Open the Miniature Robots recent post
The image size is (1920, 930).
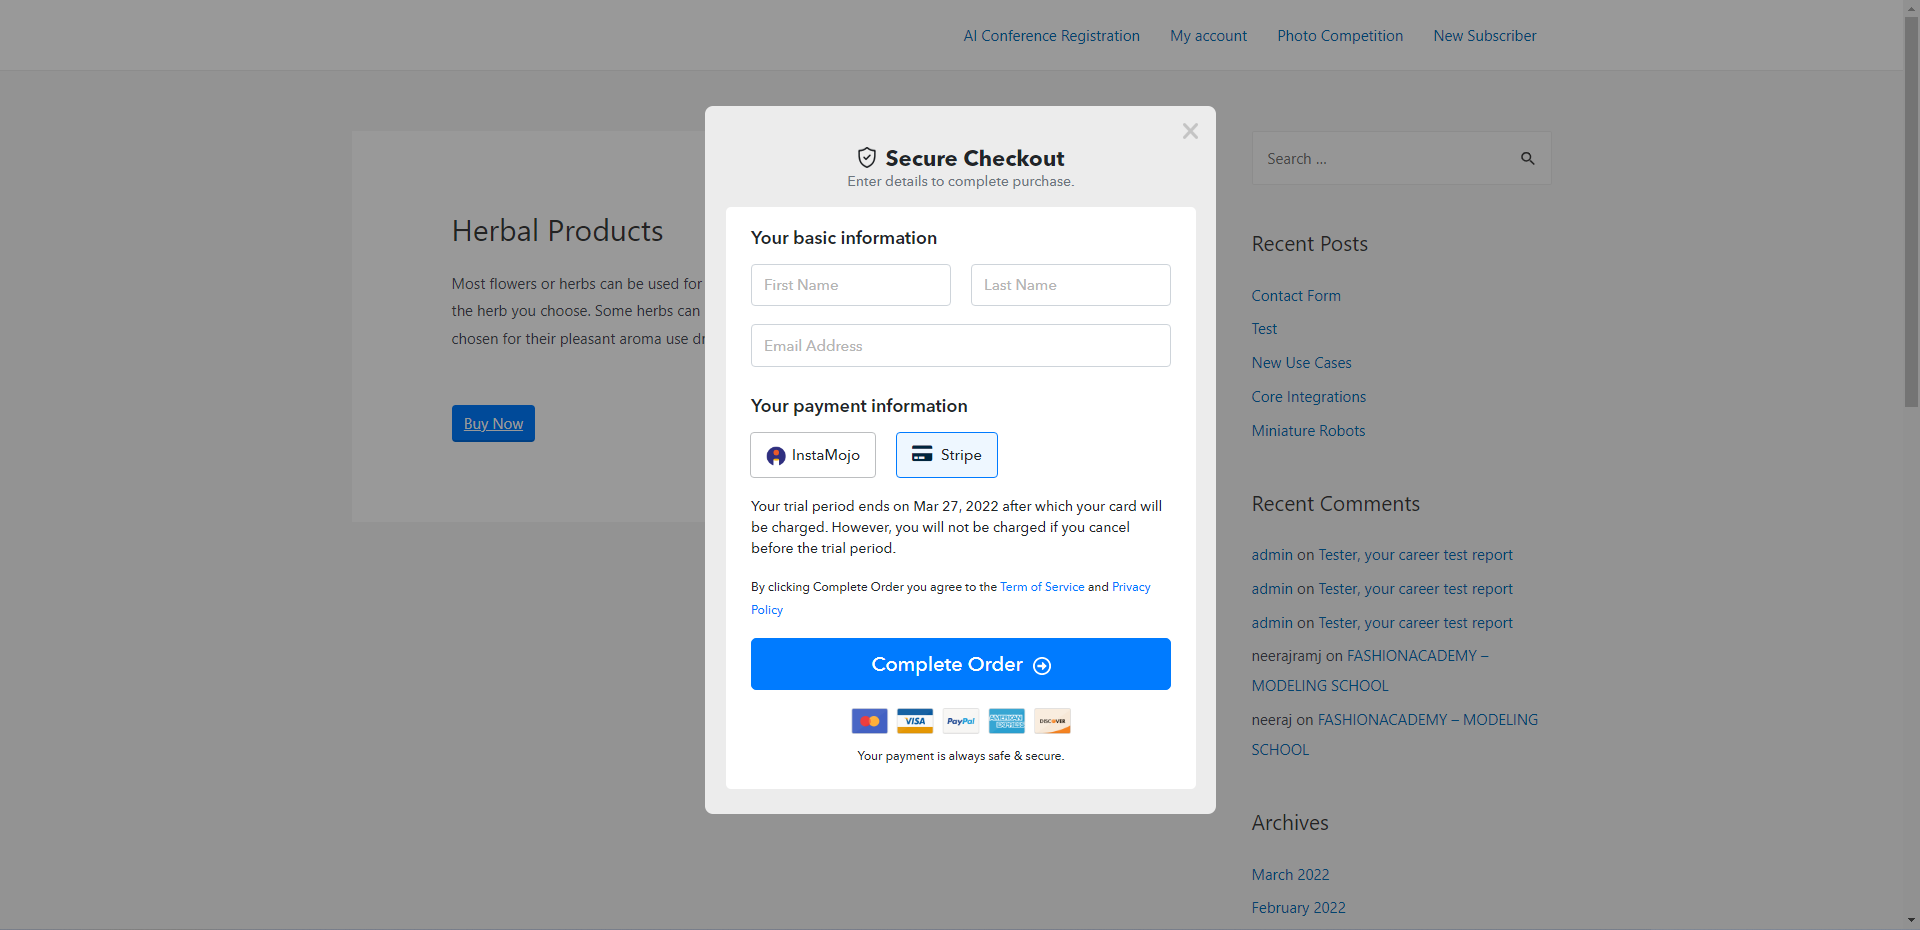click(1308, 431)
